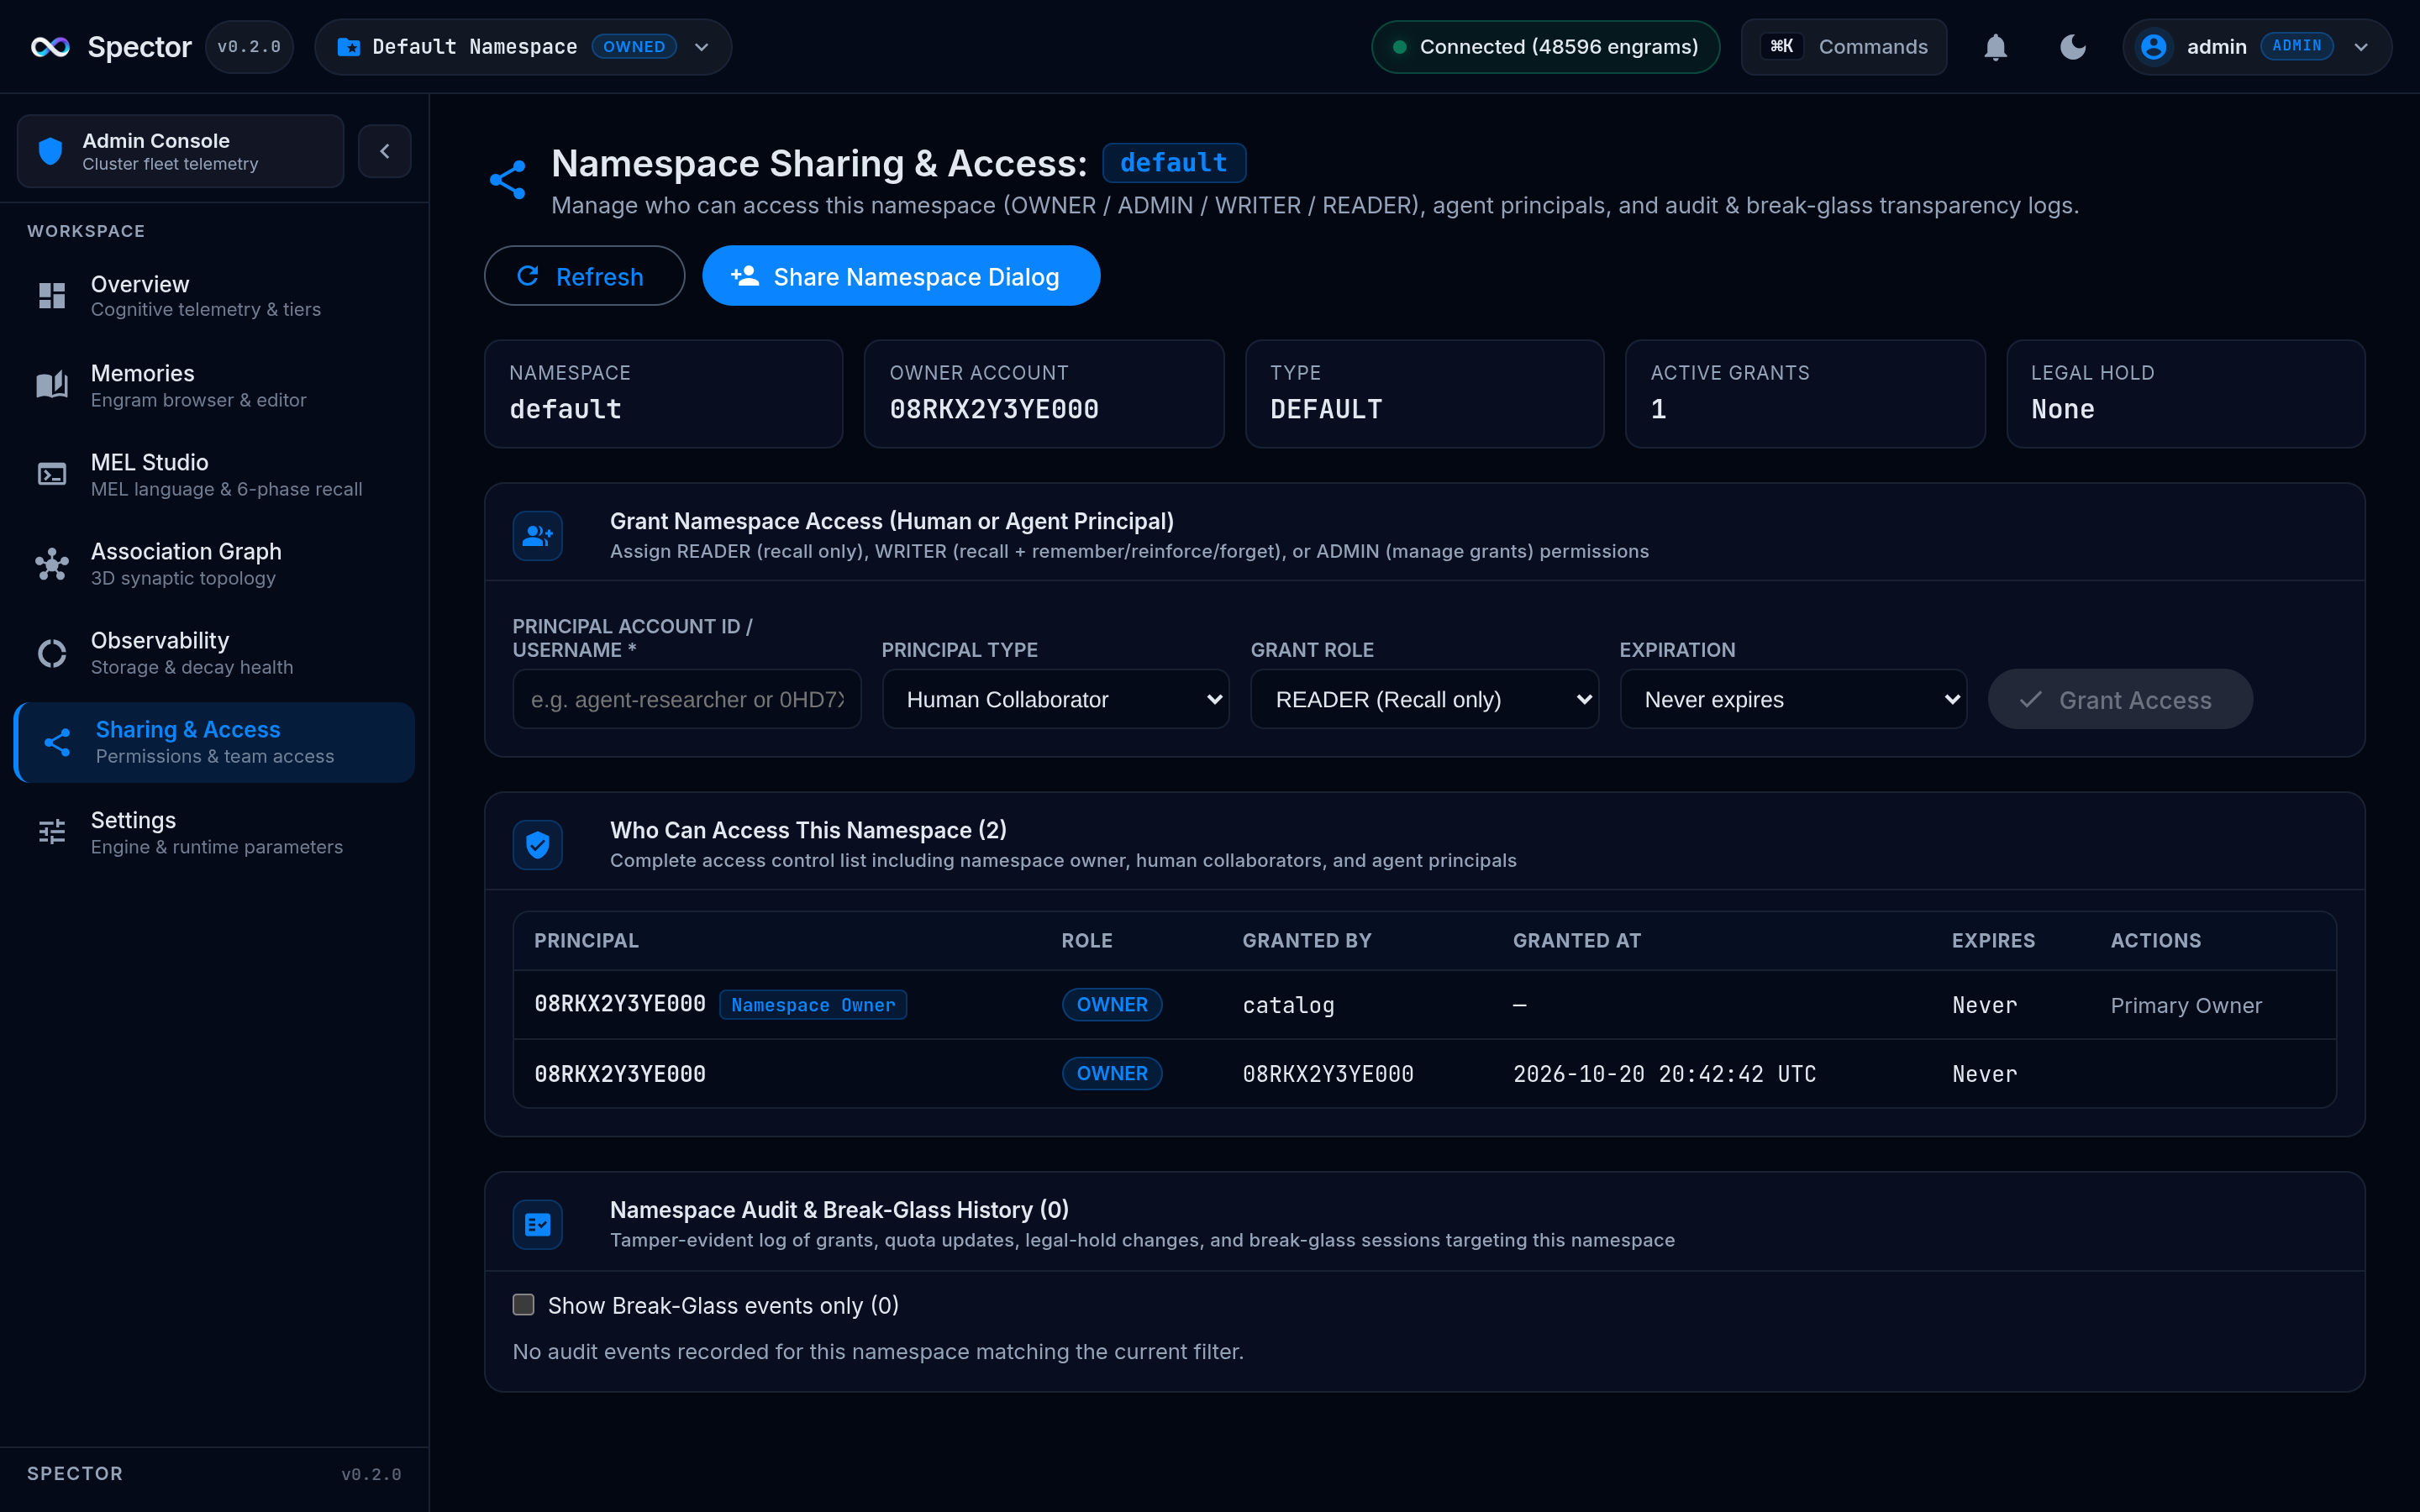Image resolution: width=2420 pixels, height=1512 pixels.
Task: Open the notifications bell
Action: coord(1995,47)
